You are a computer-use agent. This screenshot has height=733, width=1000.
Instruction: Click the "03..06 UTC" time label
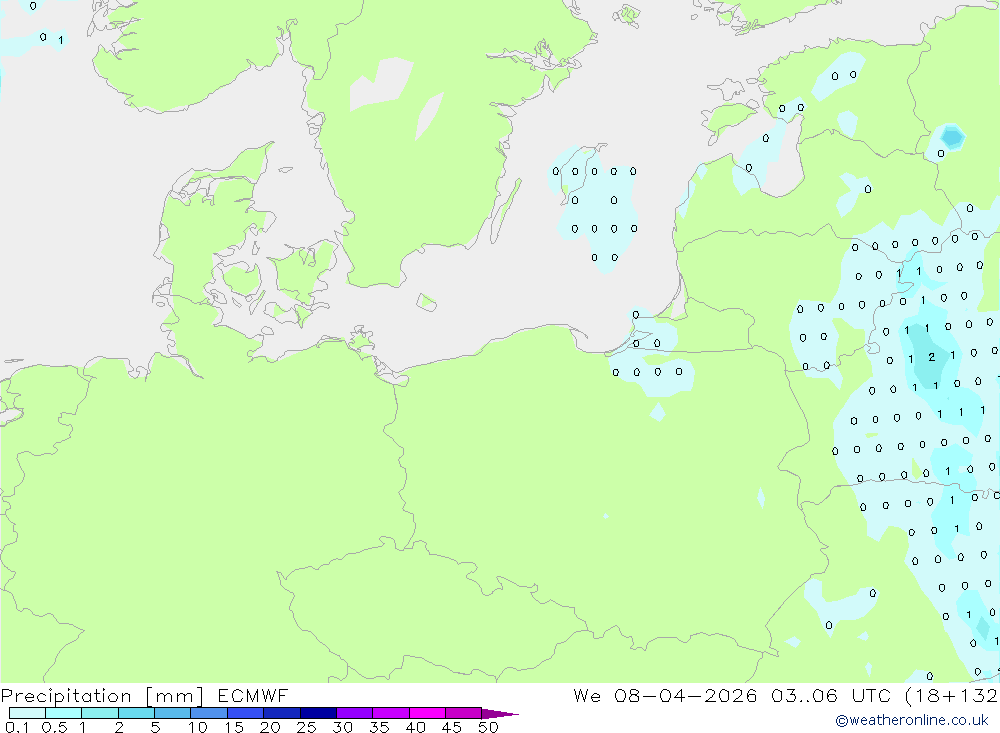coord(830,695)
